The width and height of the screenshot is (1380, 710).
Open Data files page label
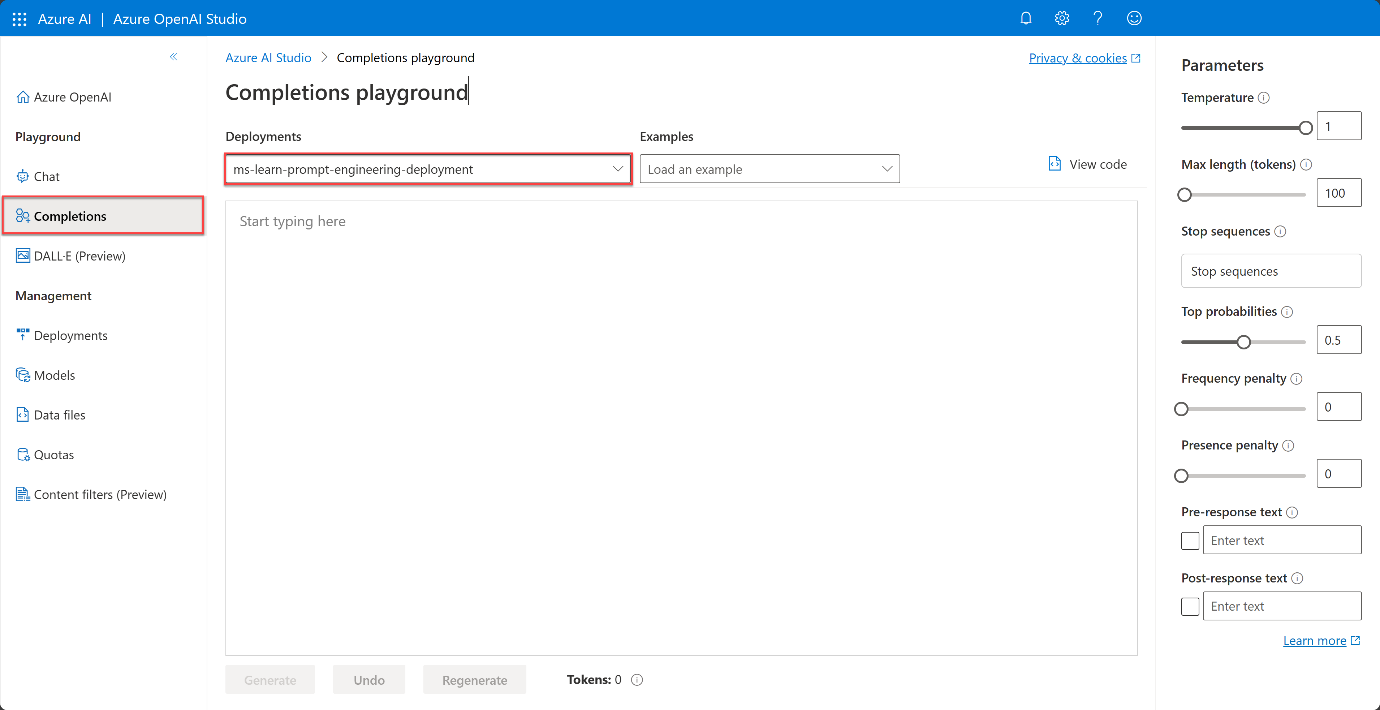(60, 415)
